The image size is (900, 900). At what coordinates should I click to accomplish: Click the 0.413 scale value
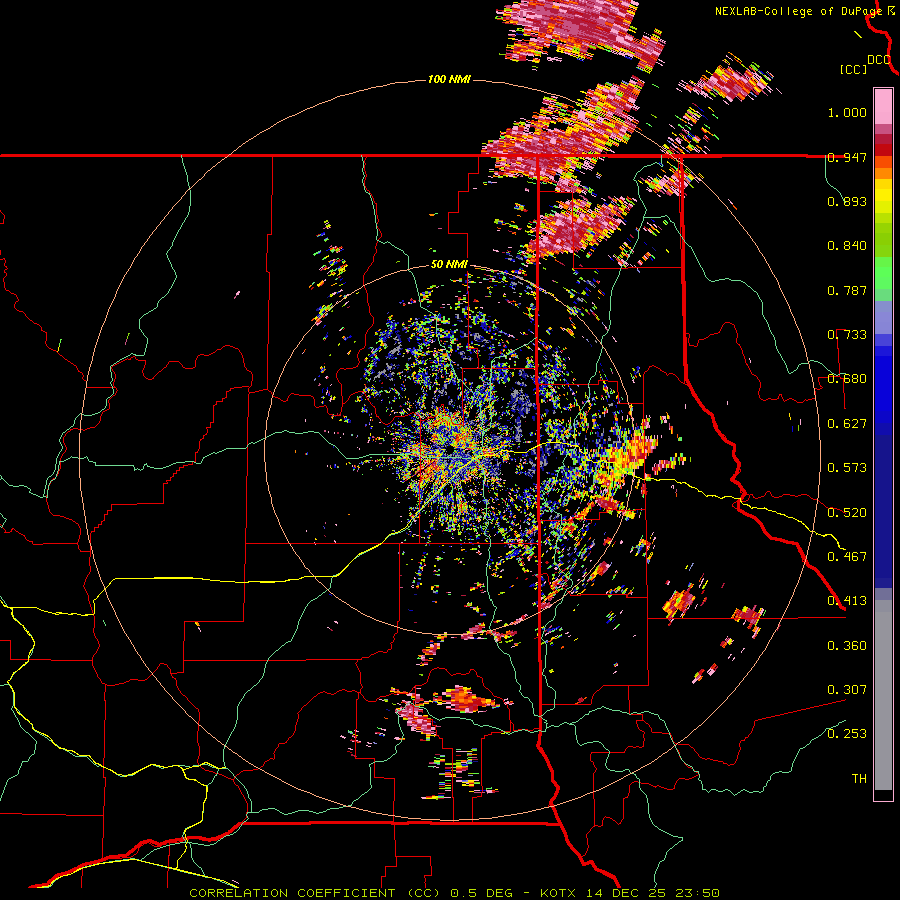(x=847, y=601)
